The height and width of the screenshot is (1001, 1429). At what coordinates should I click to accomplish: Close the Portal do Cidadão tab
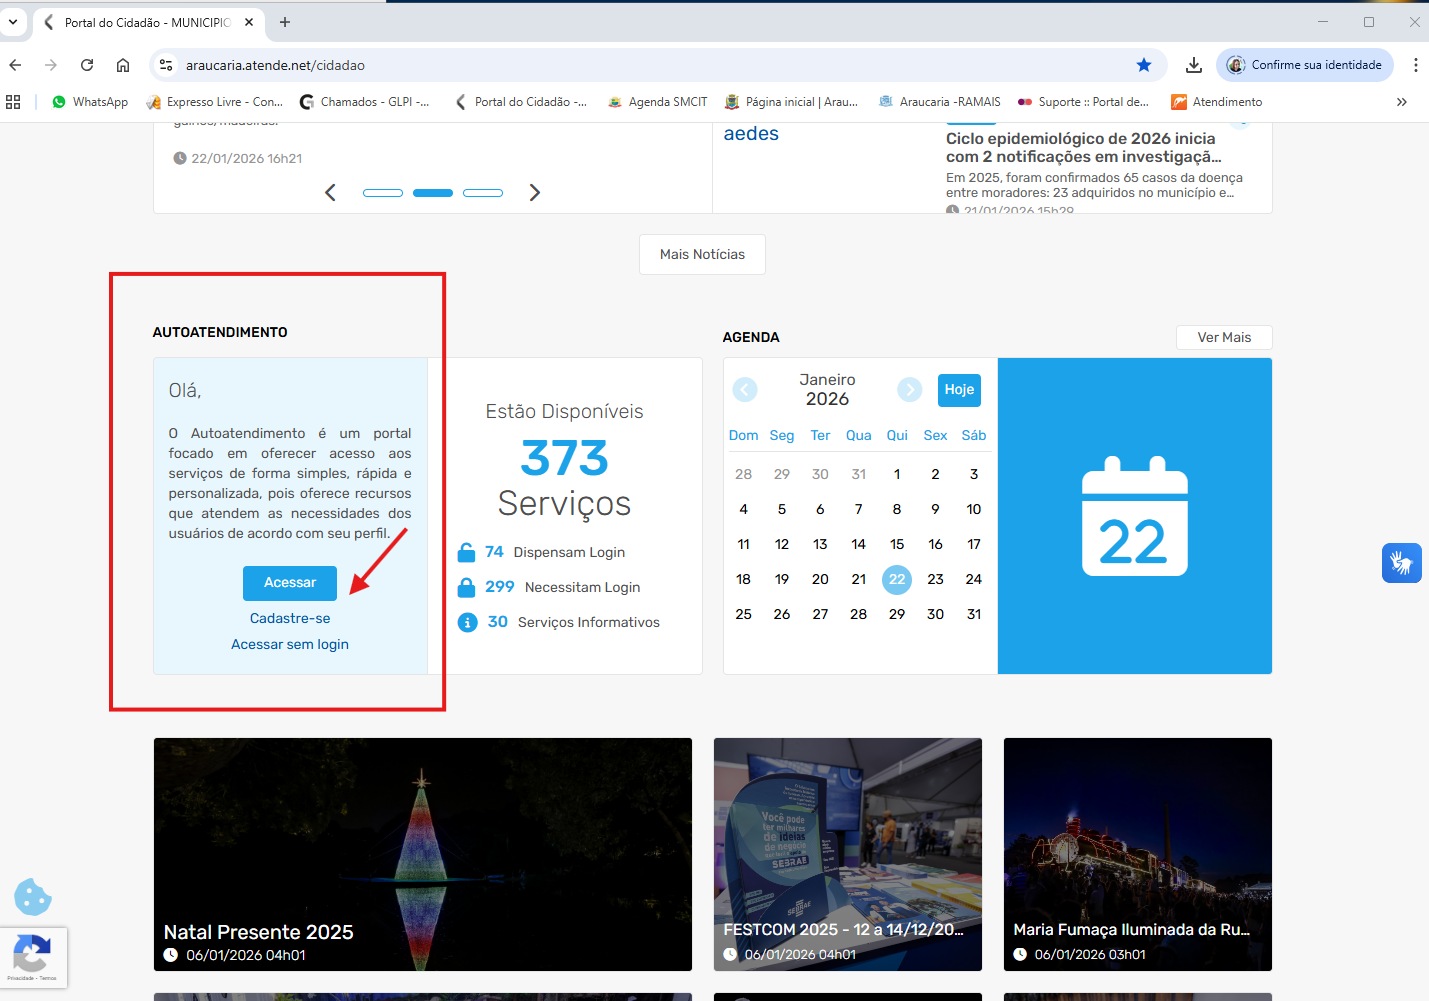coord(249,22)
